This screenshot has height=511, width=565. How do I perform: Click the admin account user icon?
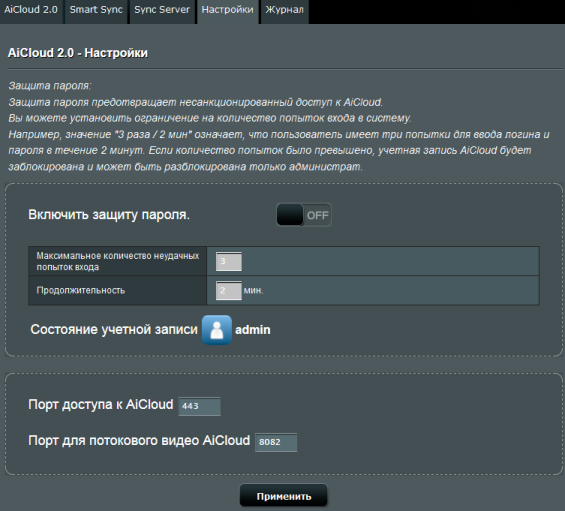click(x=217, y=330)
